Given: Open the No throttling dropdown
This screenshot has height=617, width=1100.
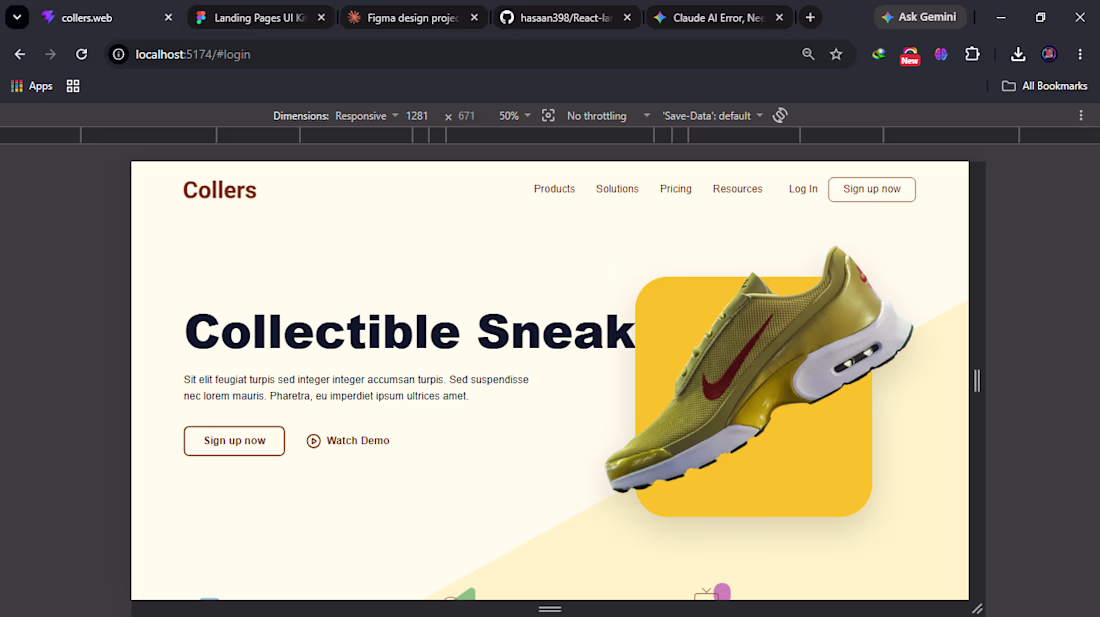Looking at the screenshot, I should coord(608,116).
